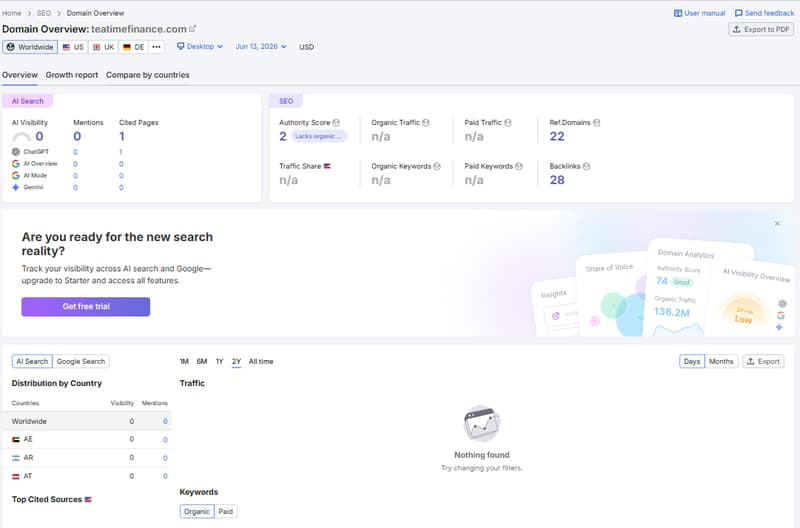
Task: Click the Send feedback chat icon
Action: pos(738,13)
